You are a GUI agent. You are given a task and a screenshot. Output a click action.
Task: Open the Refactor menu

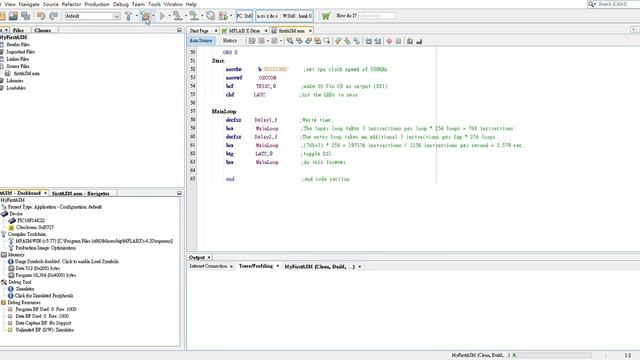pos(71,4)
